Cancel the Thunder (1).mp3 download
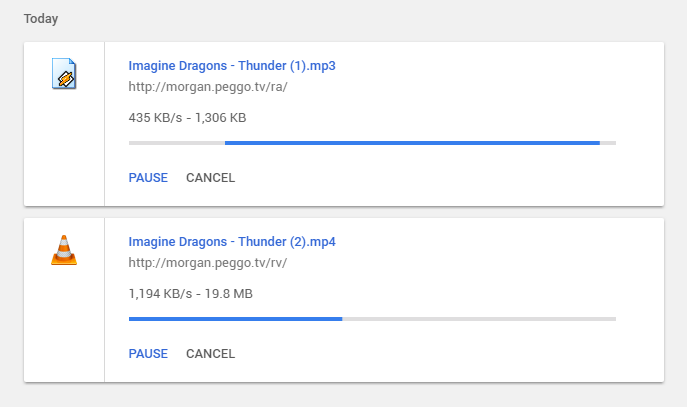 (x=210, y=178)
